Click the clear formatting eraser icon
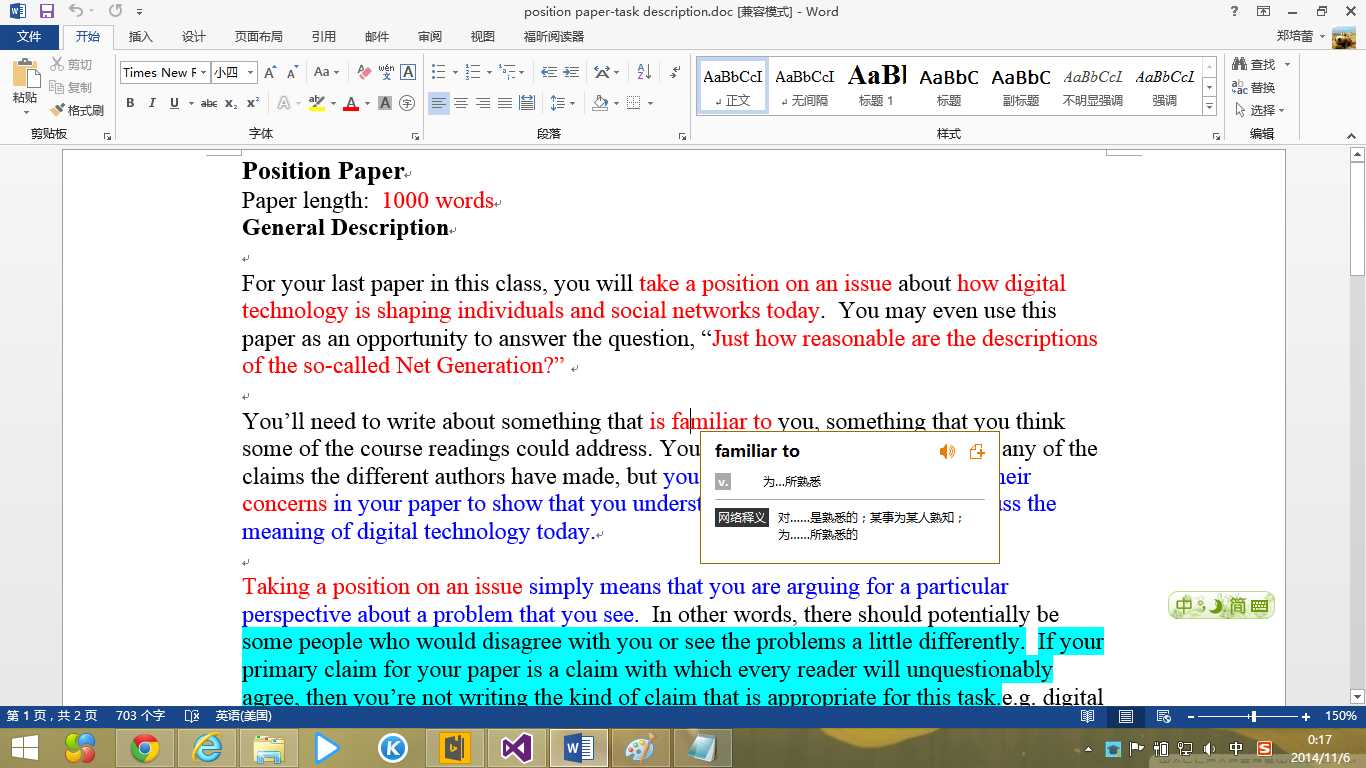The image size is (1366, 768). click(x=364, y=72)
